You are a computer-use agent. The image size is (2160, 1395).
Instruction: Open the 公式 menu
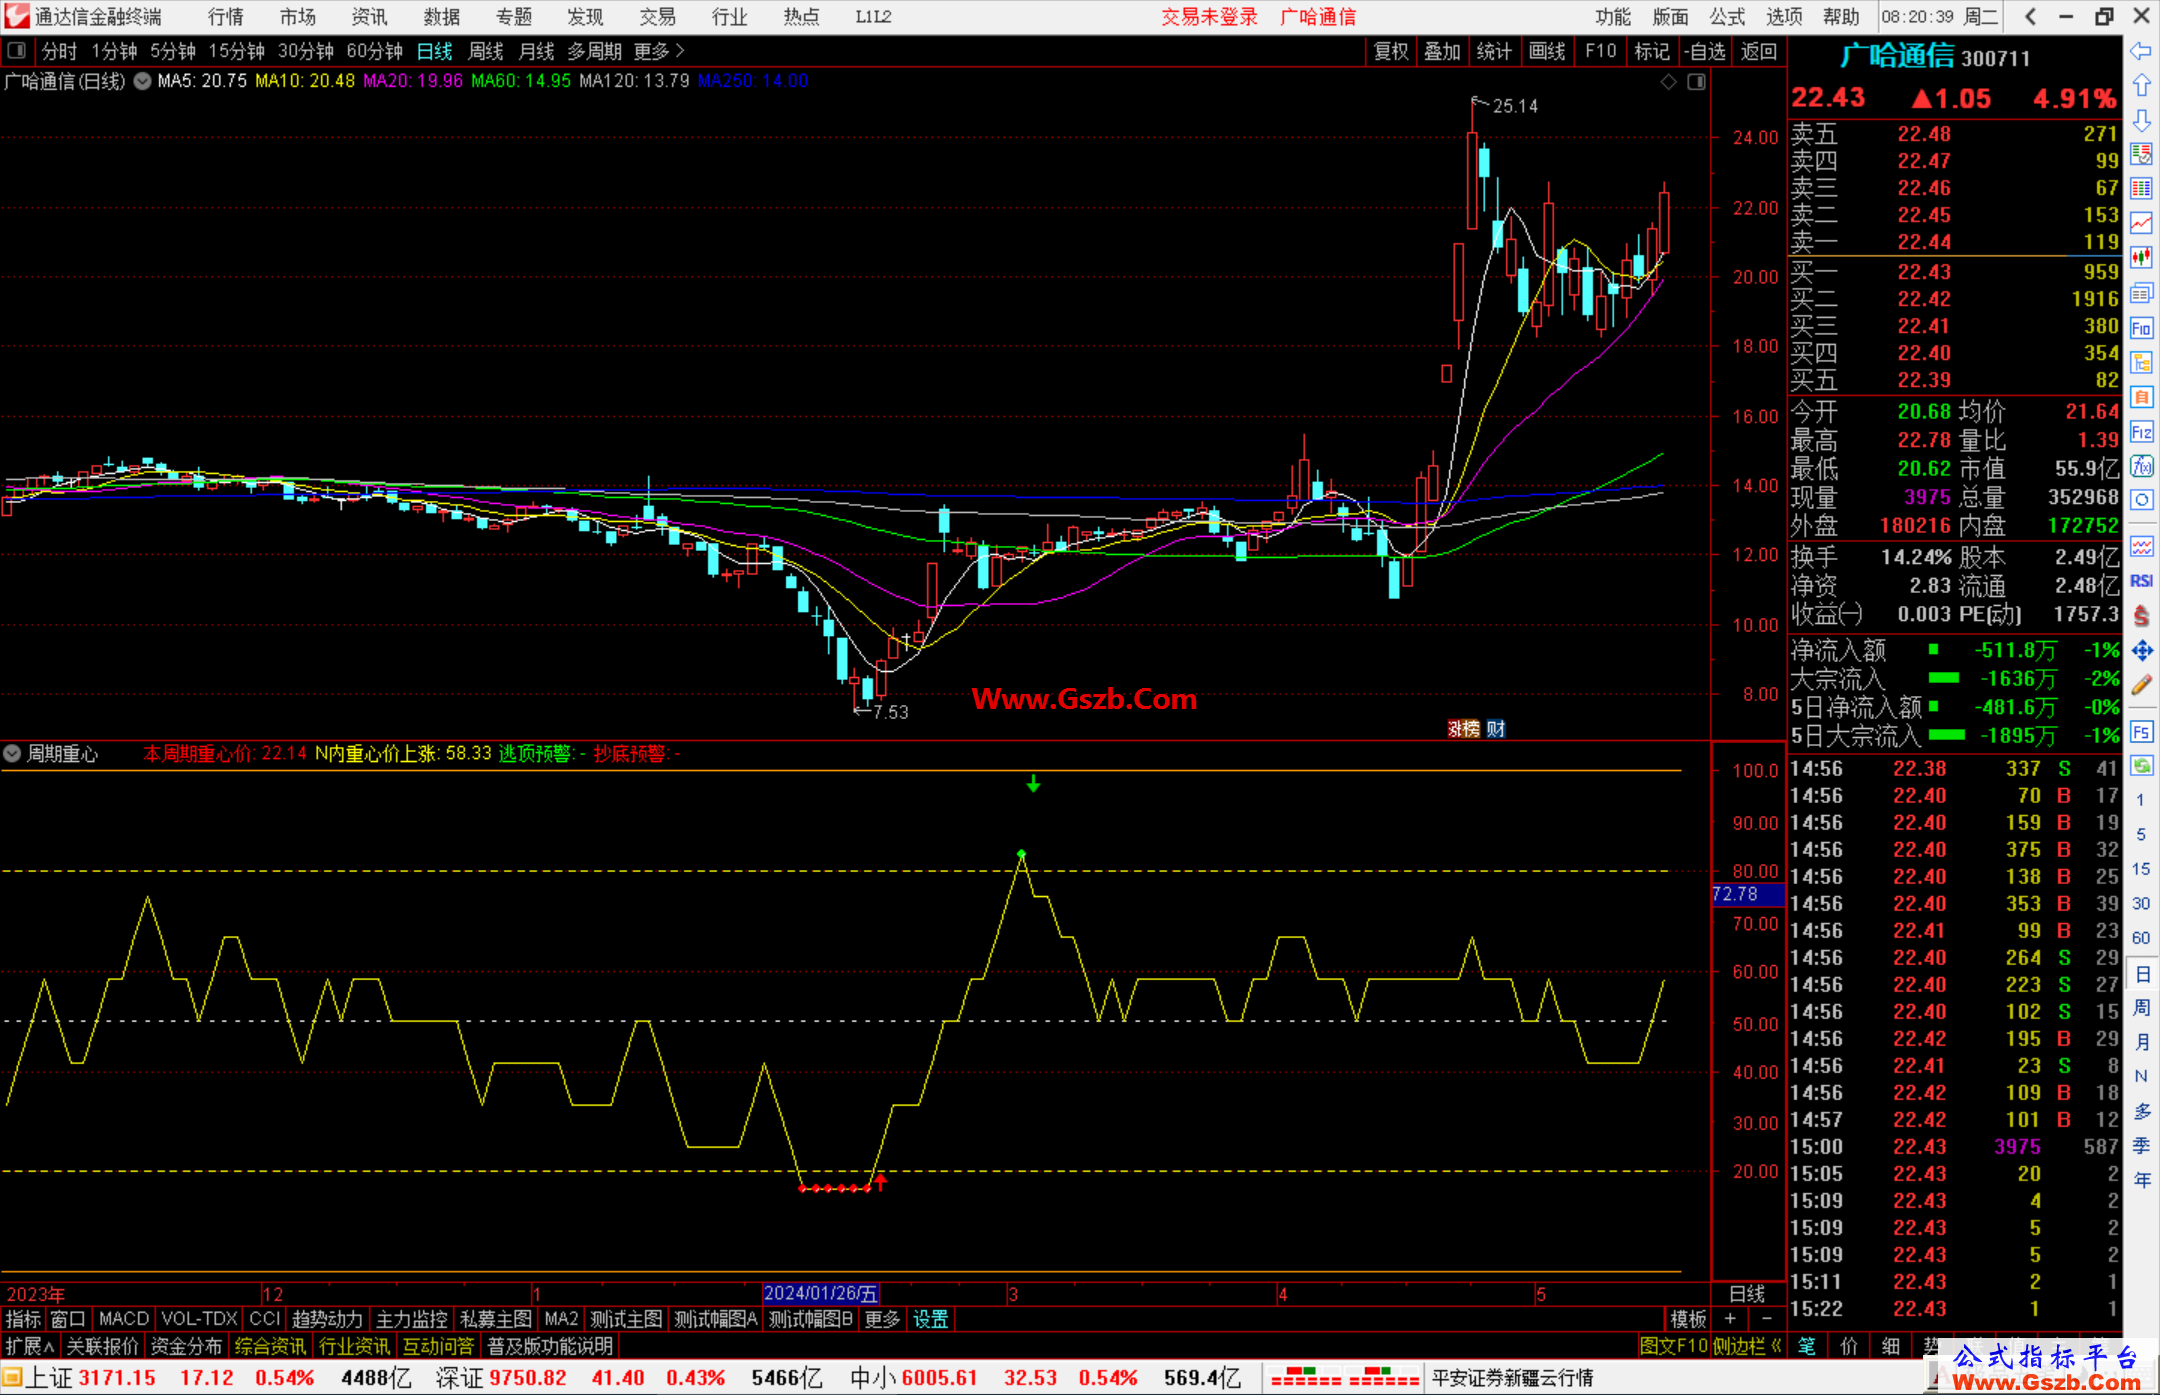pos(1727,17)
